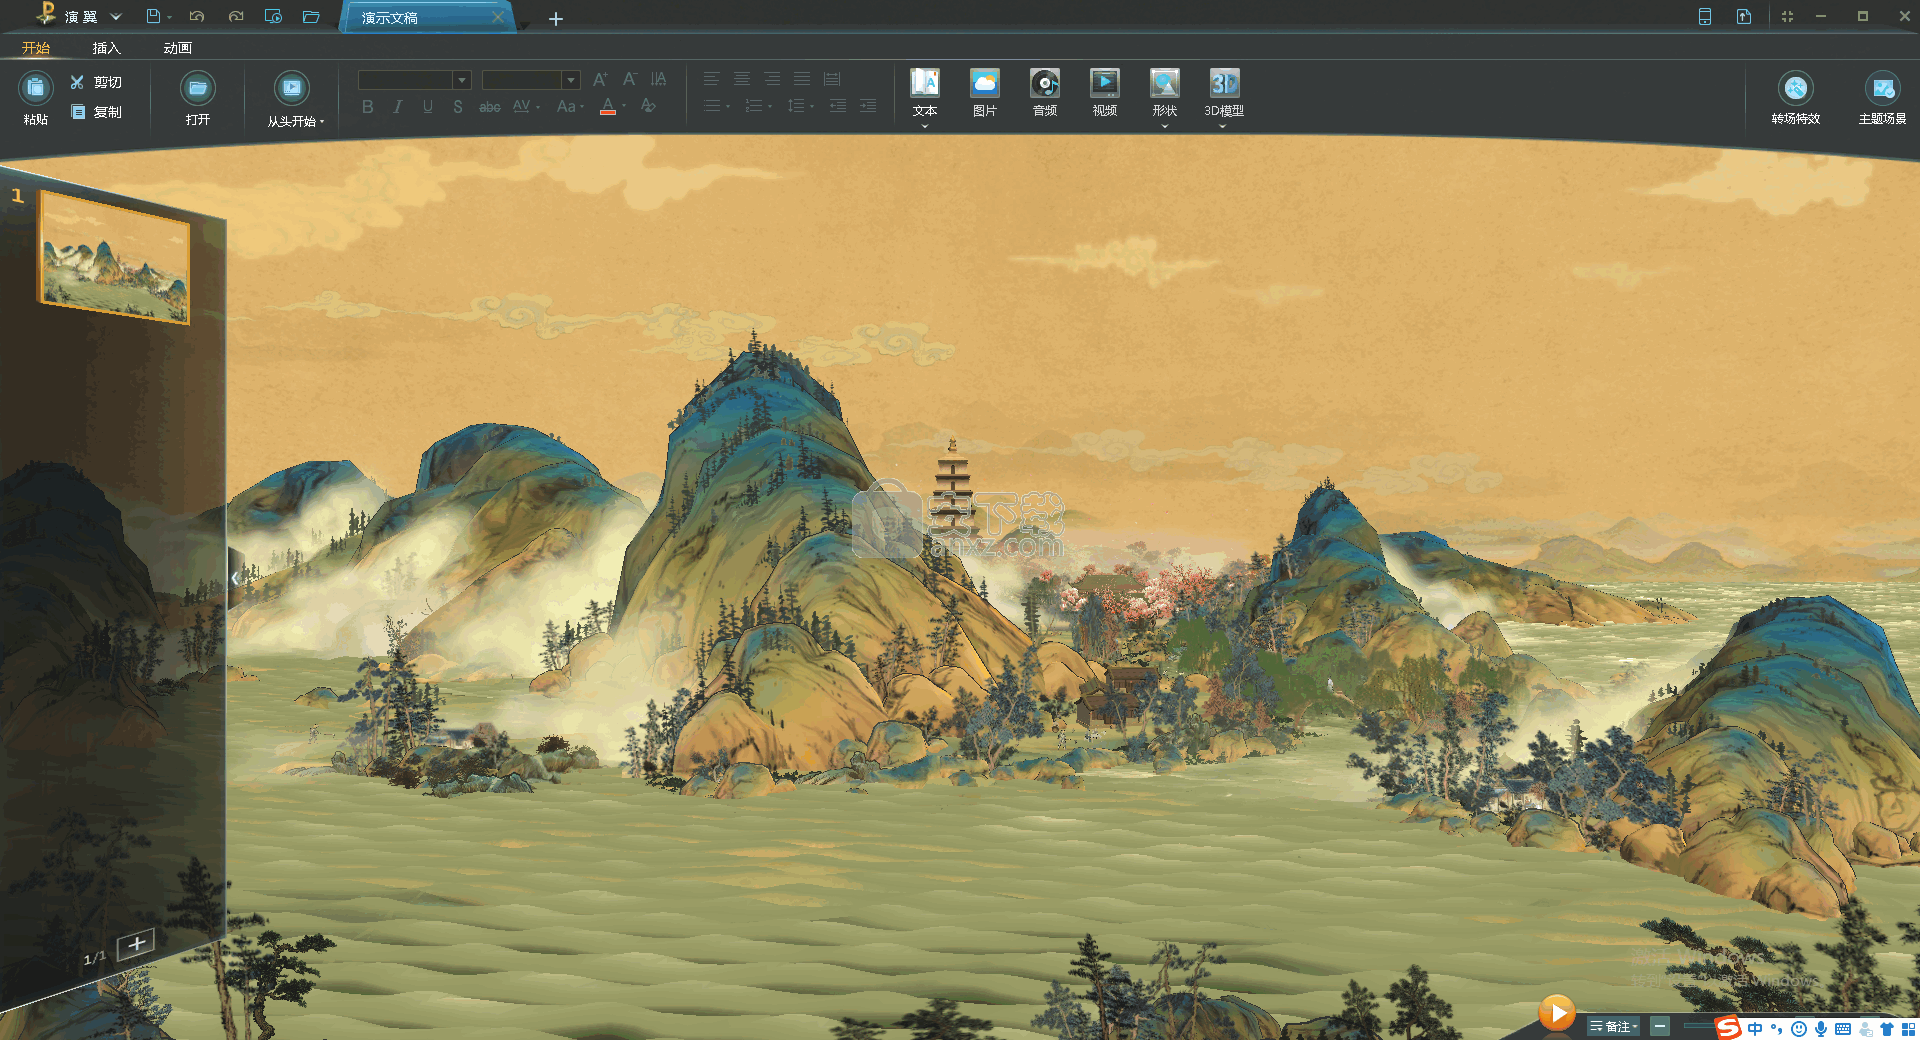Image resolution: width=1920 pixels, height=1040 pixels.
Task: Toggle italic formatting
Action: [398, 106]
